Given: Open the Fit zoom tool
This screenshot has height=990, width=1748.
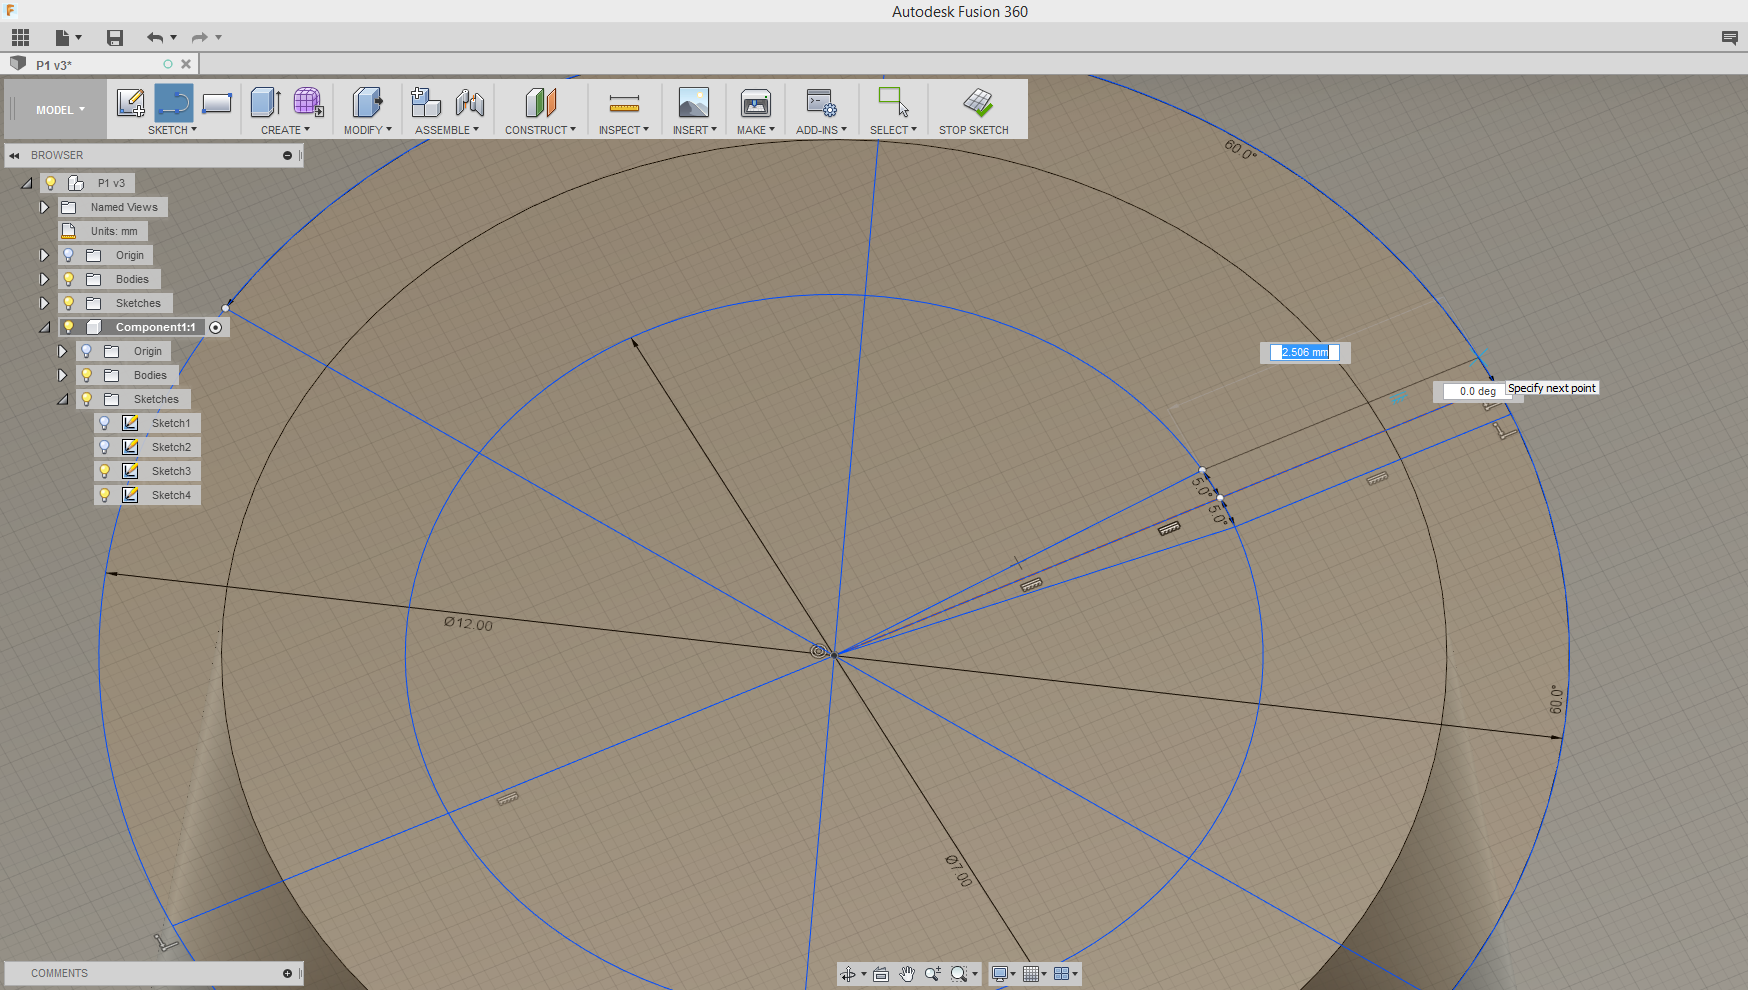Looking at the screenshot, I should [960, 974].
